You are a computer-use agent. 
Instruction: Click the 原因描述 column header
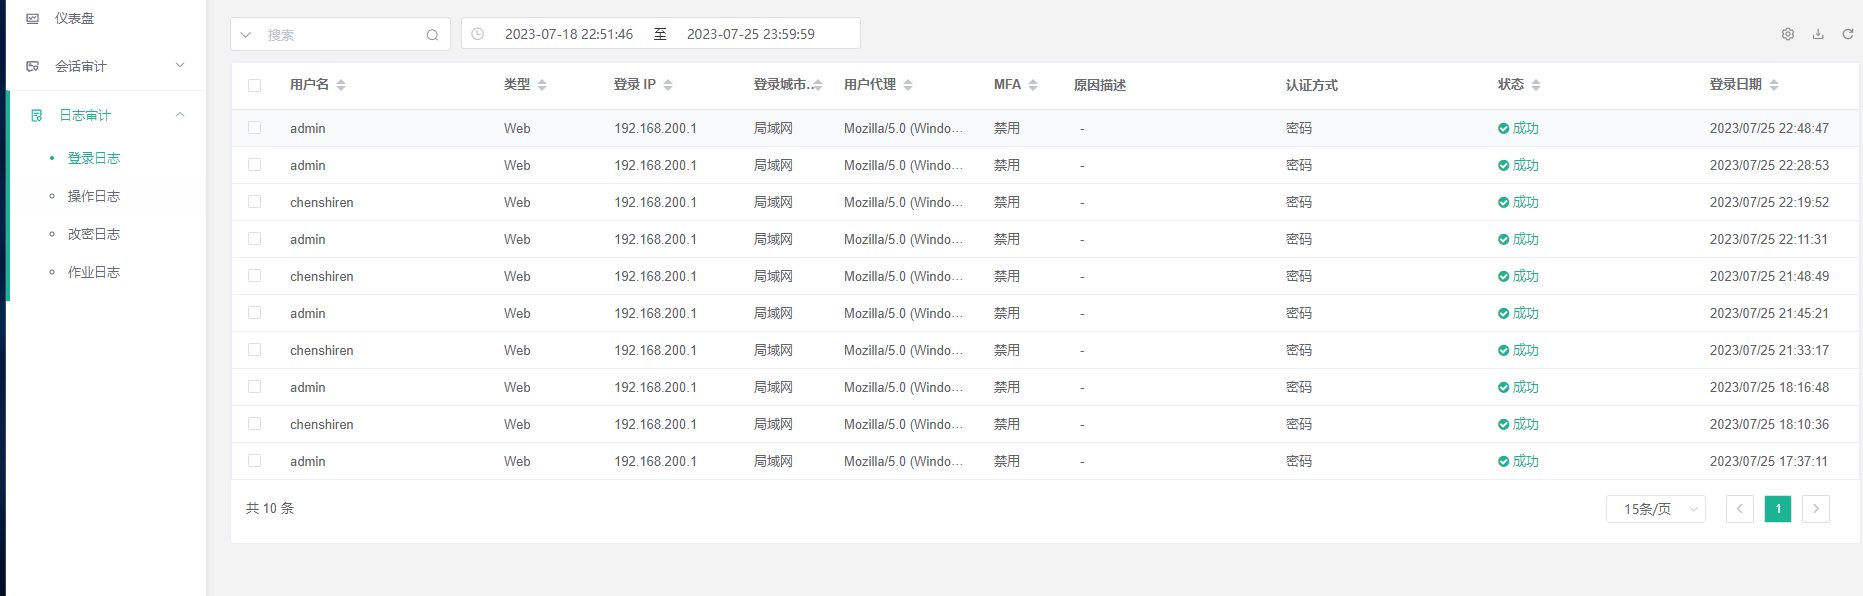(1100, 85)
